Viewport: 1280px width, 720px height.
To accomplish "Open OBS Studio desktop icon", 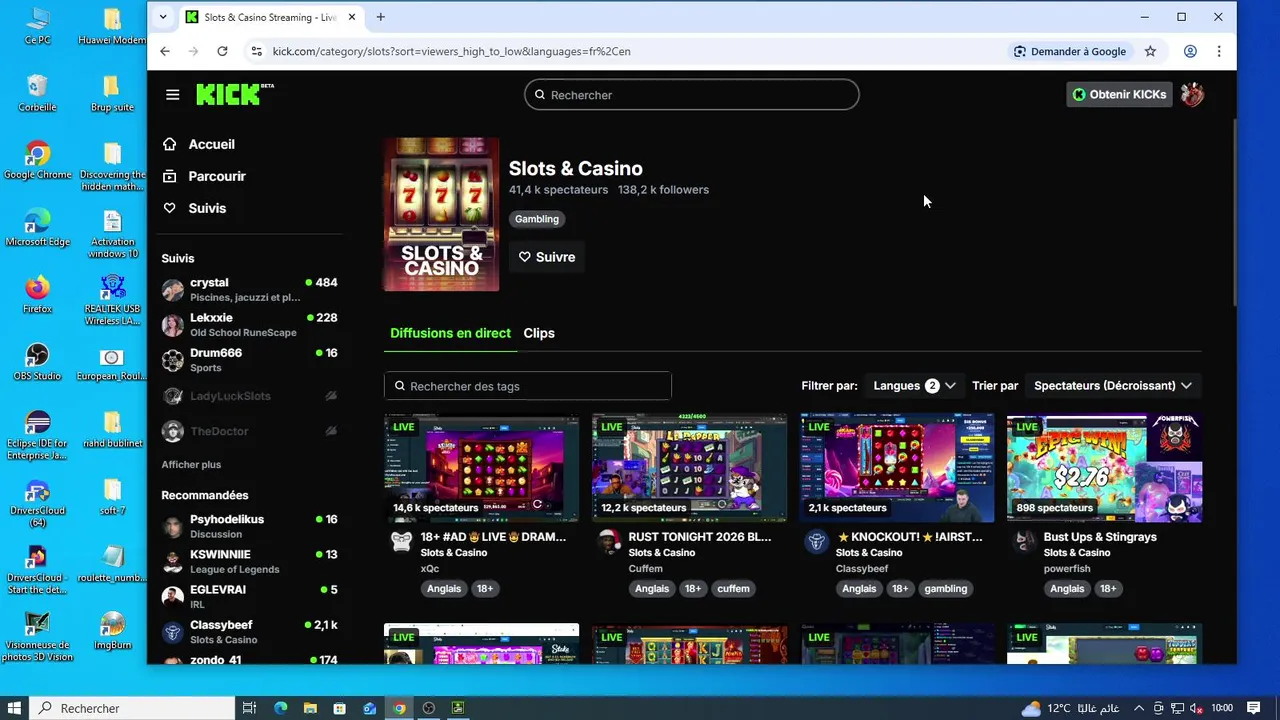I will [x=37, y=362].
